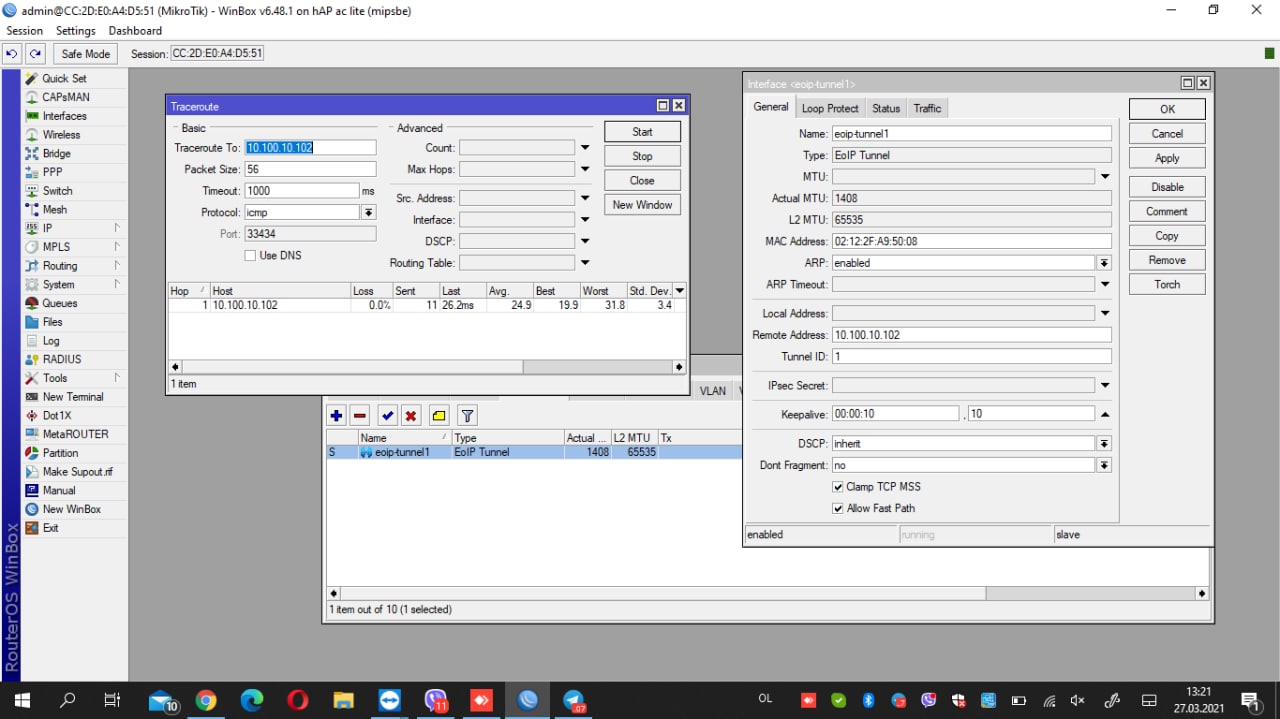
Task: Open Chrome from taskbar
Action: tap(206, 700)
